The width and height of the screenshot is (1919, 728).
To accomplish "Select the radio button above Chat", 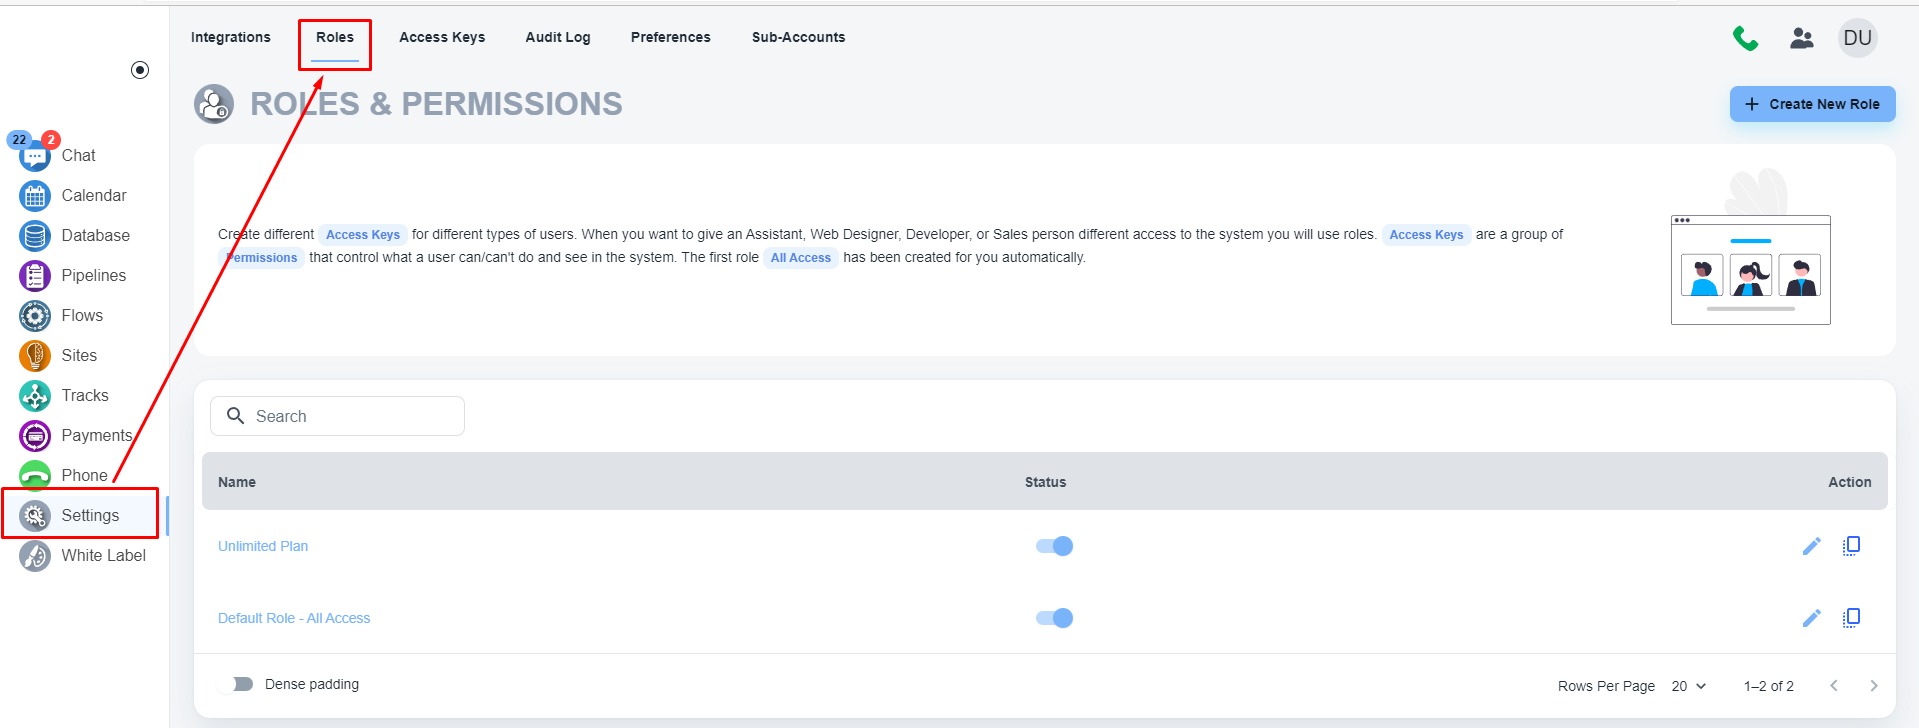I will tap(140, 70).
